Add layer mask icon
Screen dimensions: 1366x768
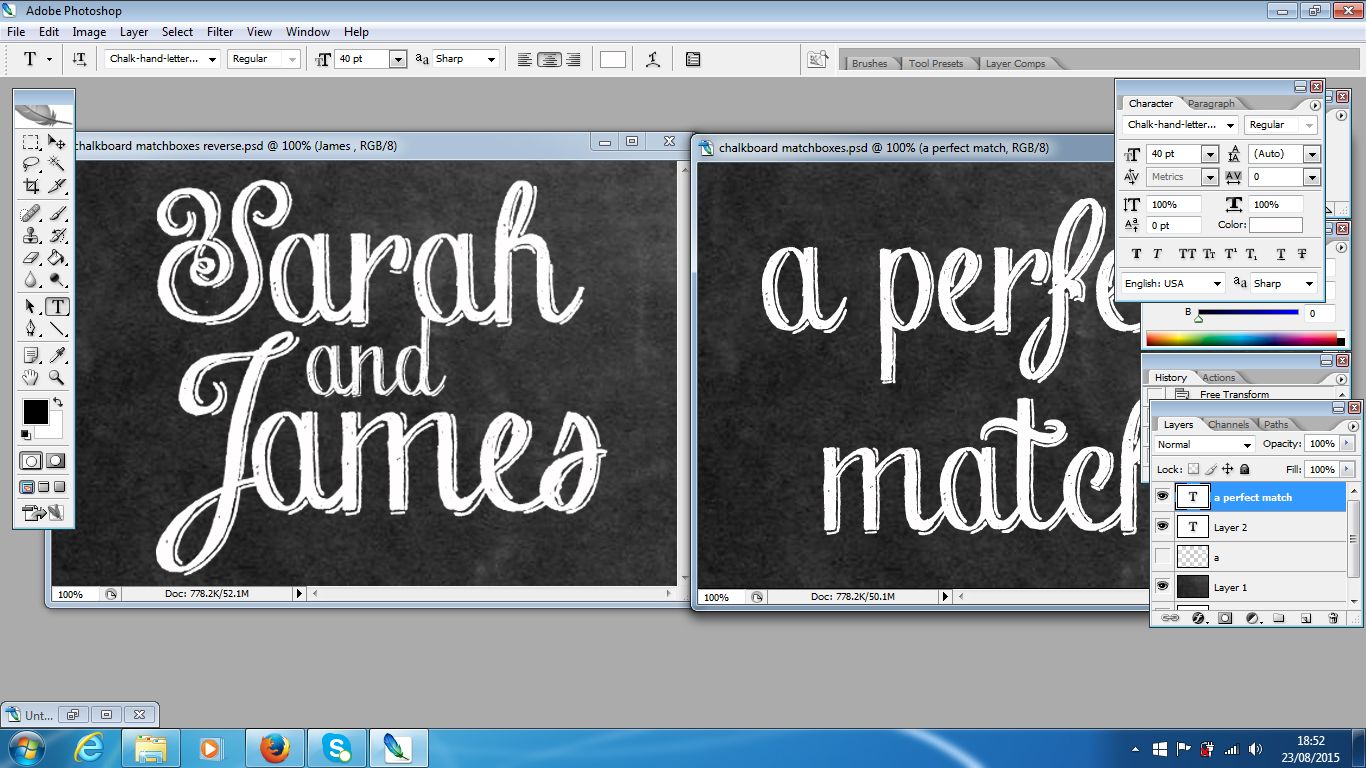[1225, 618]
